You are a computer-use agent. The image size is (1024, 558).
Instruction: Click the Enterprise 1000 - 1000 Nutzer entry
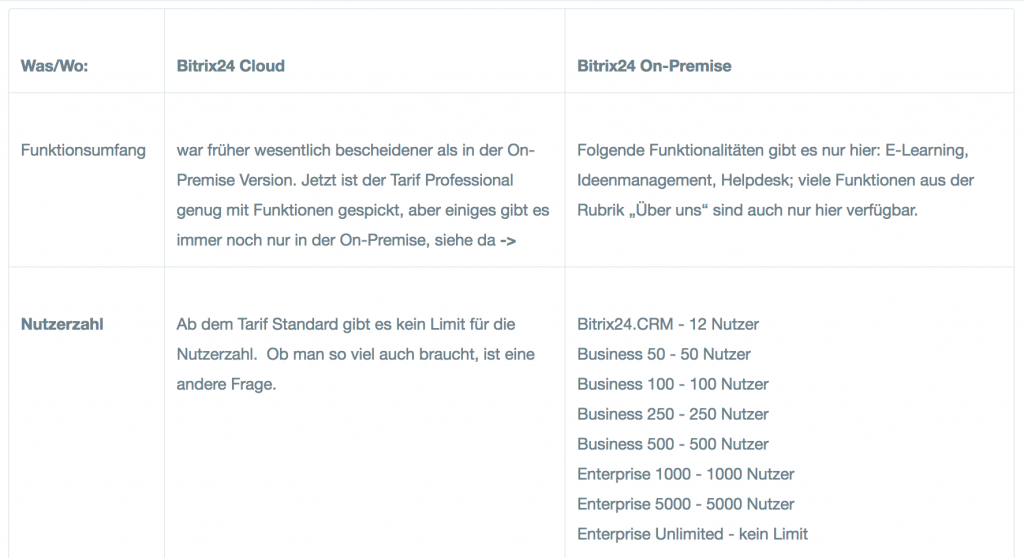pos(686,475)
